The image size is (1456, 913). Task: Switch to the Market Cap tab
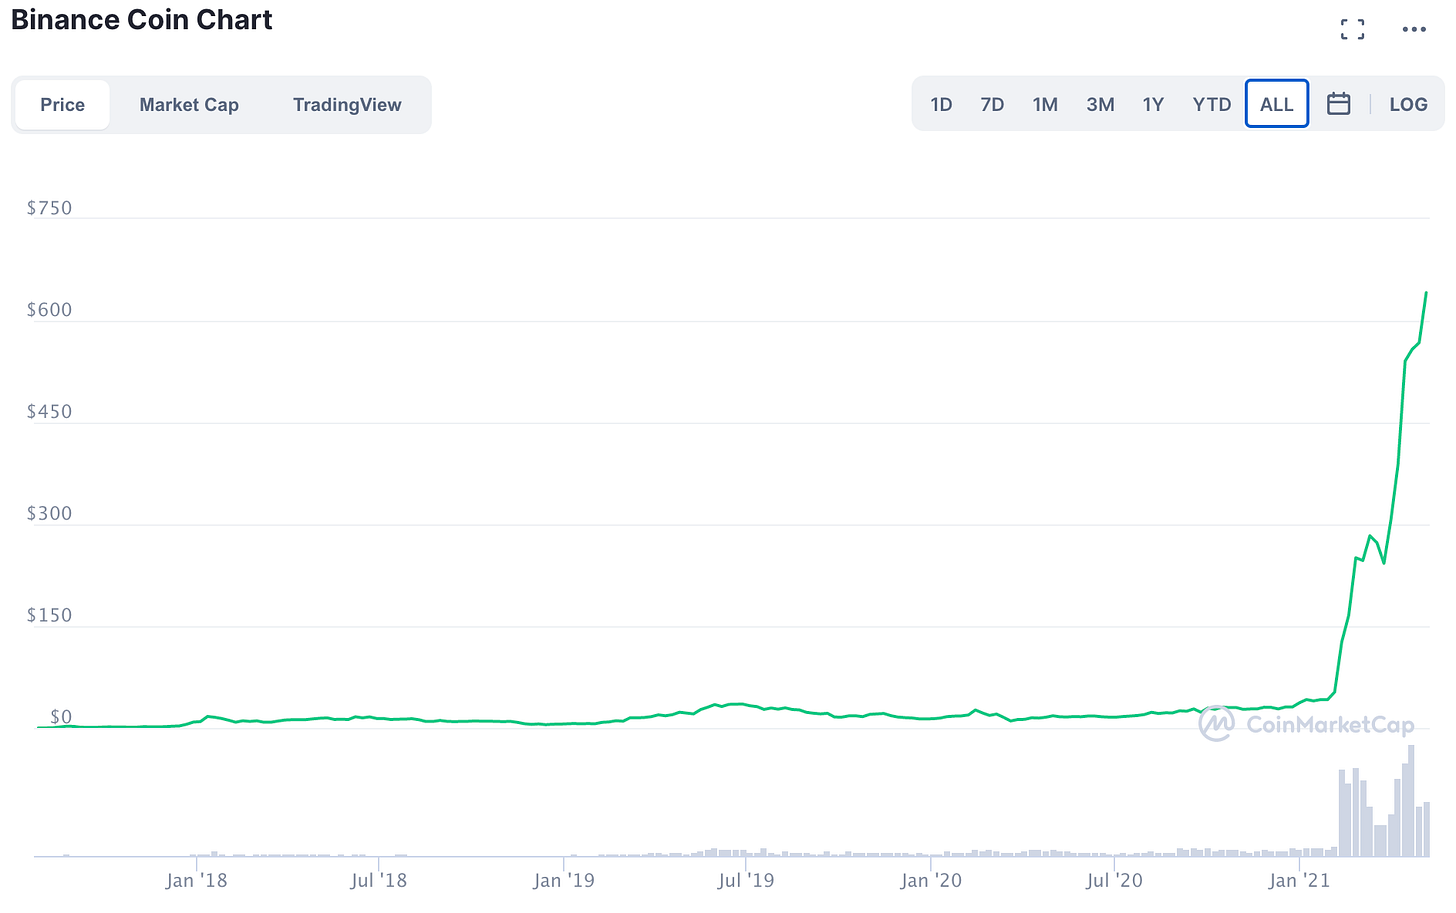tap(189, 105)
